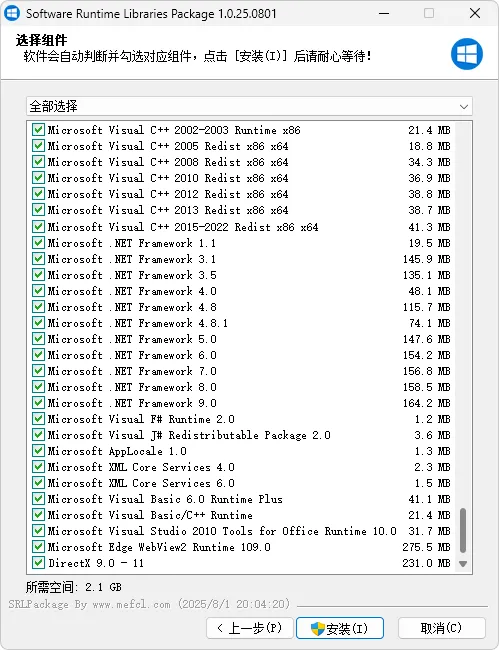Minimize the installer window
The width and height of the screenshot is (499, 650).
[384, 13]
